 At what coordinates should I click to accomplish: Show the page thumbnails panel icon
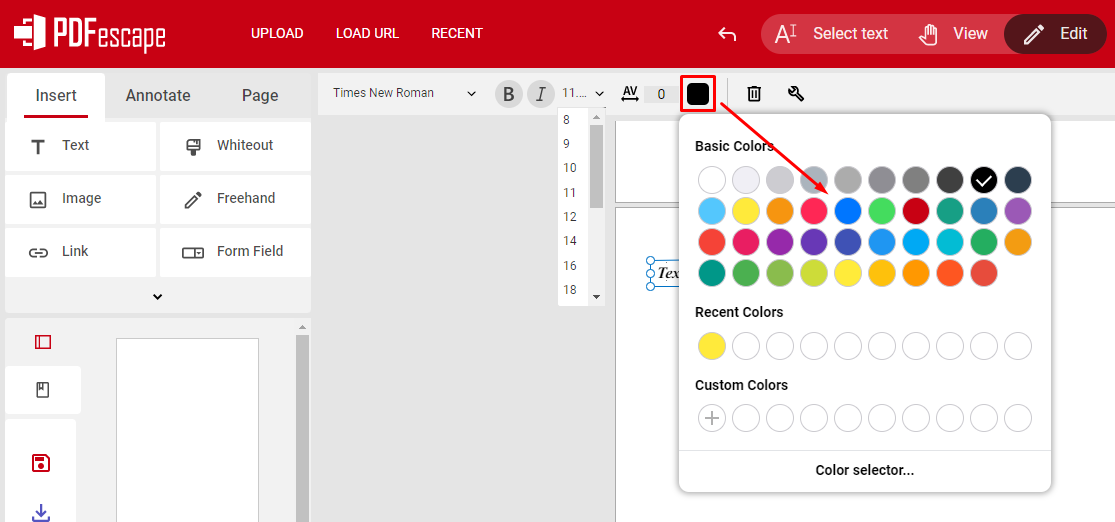(43, 342)
